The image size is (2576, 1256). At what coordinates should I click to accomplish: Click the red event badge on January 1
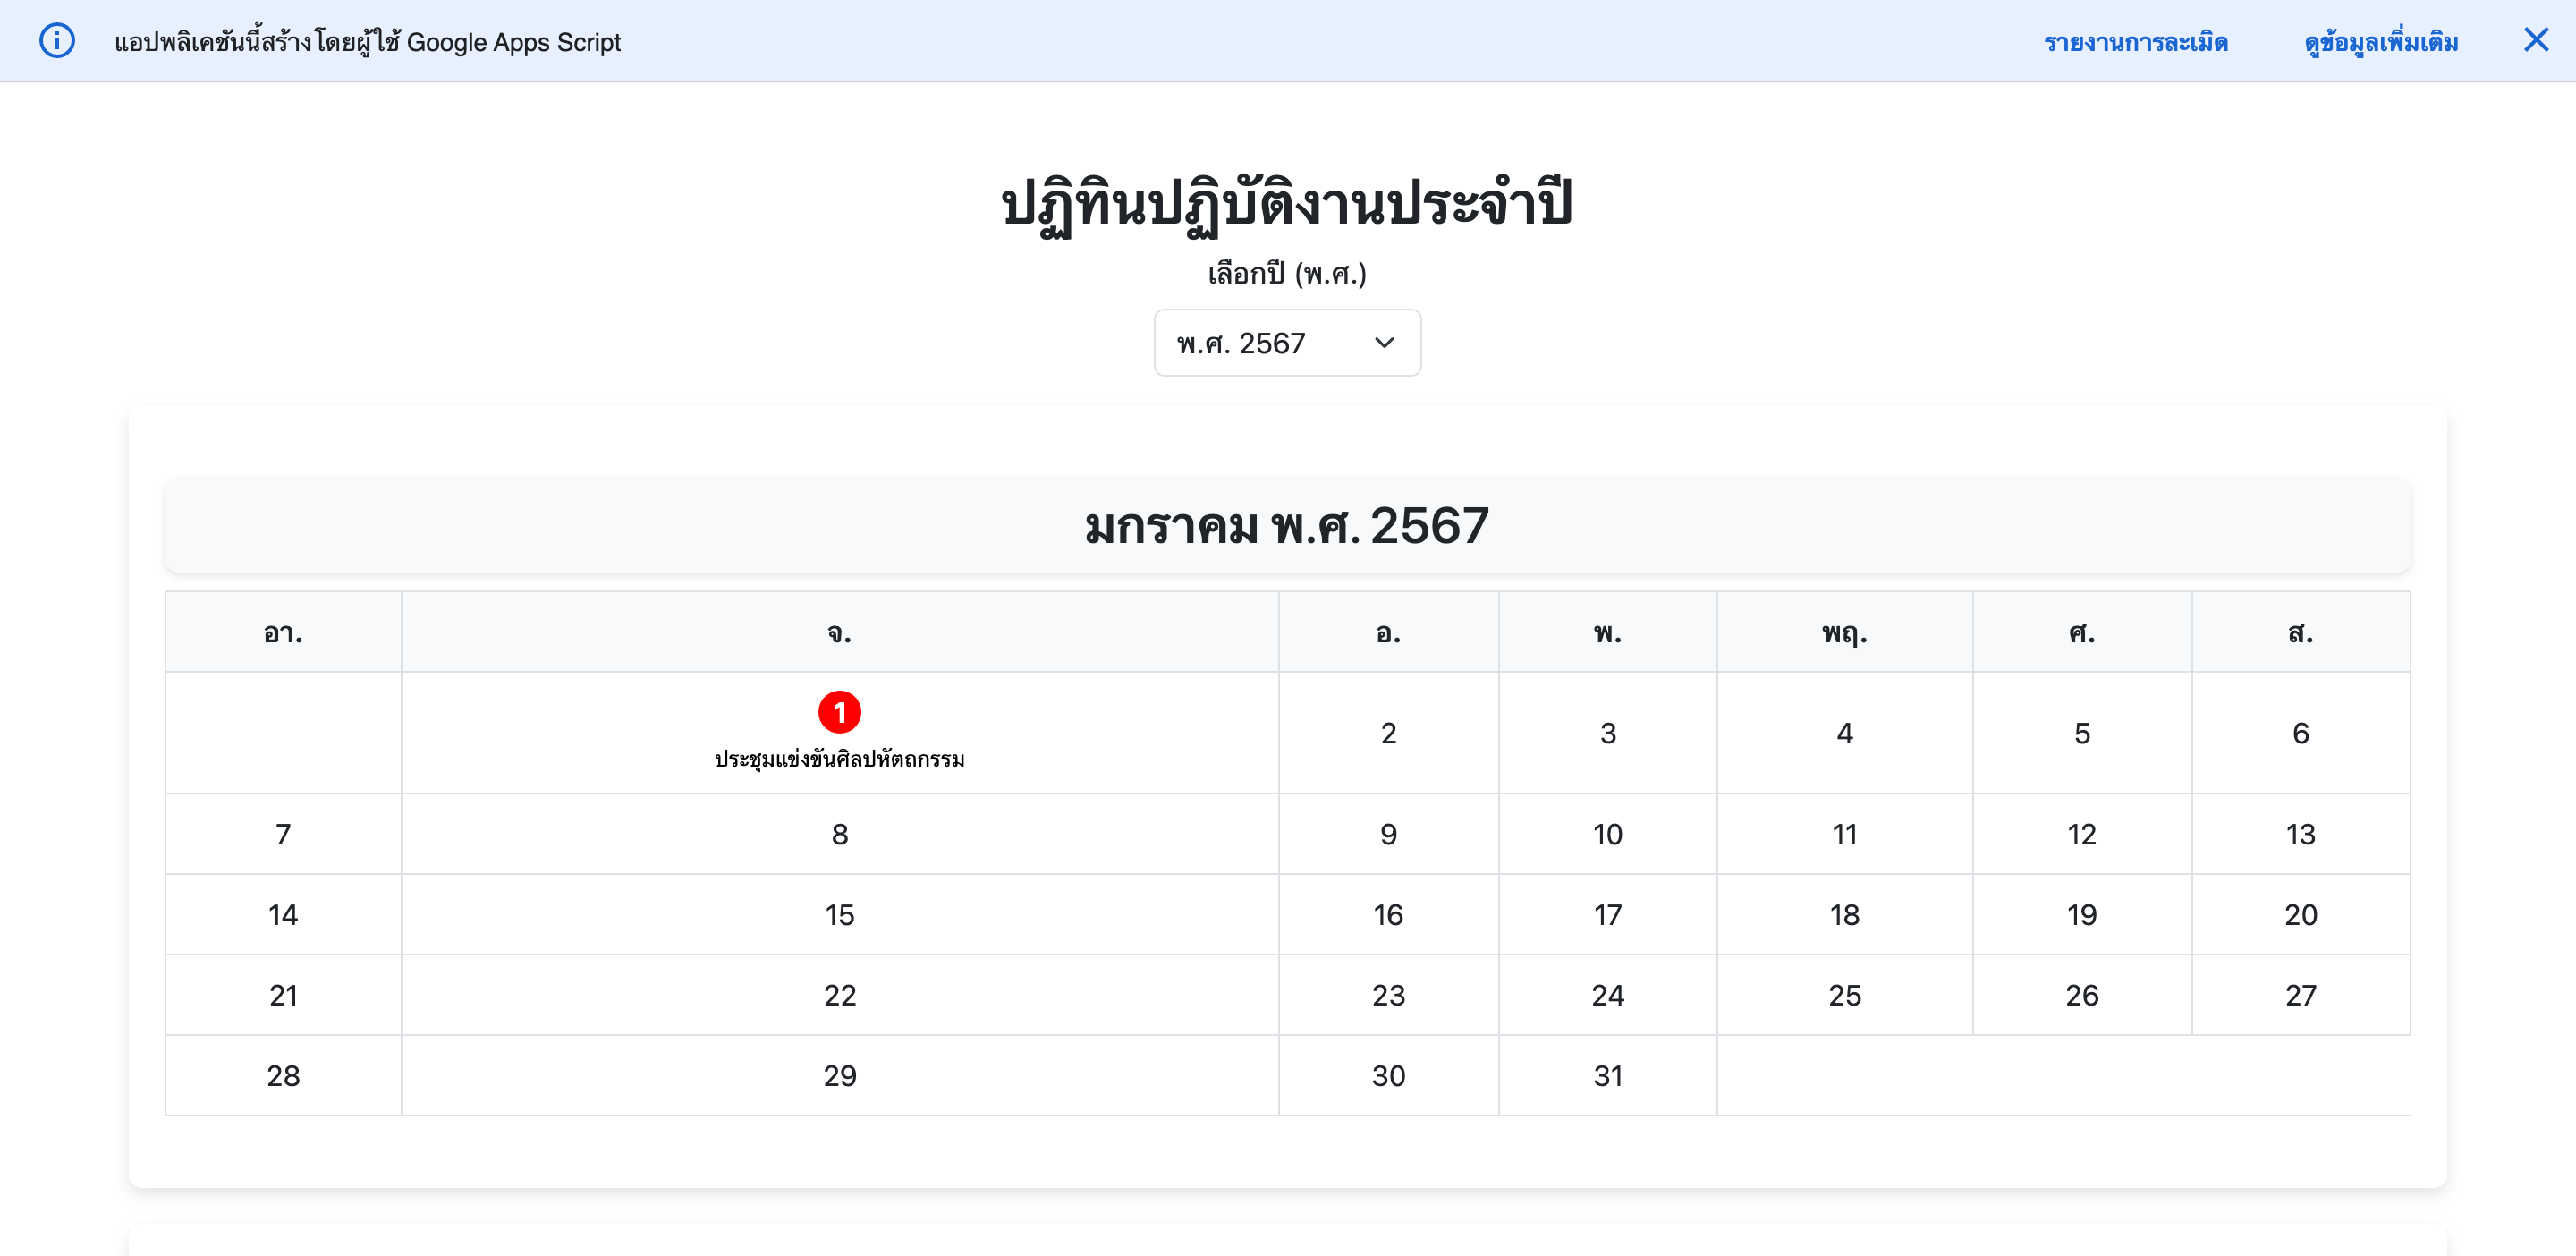tap(840, 712)
